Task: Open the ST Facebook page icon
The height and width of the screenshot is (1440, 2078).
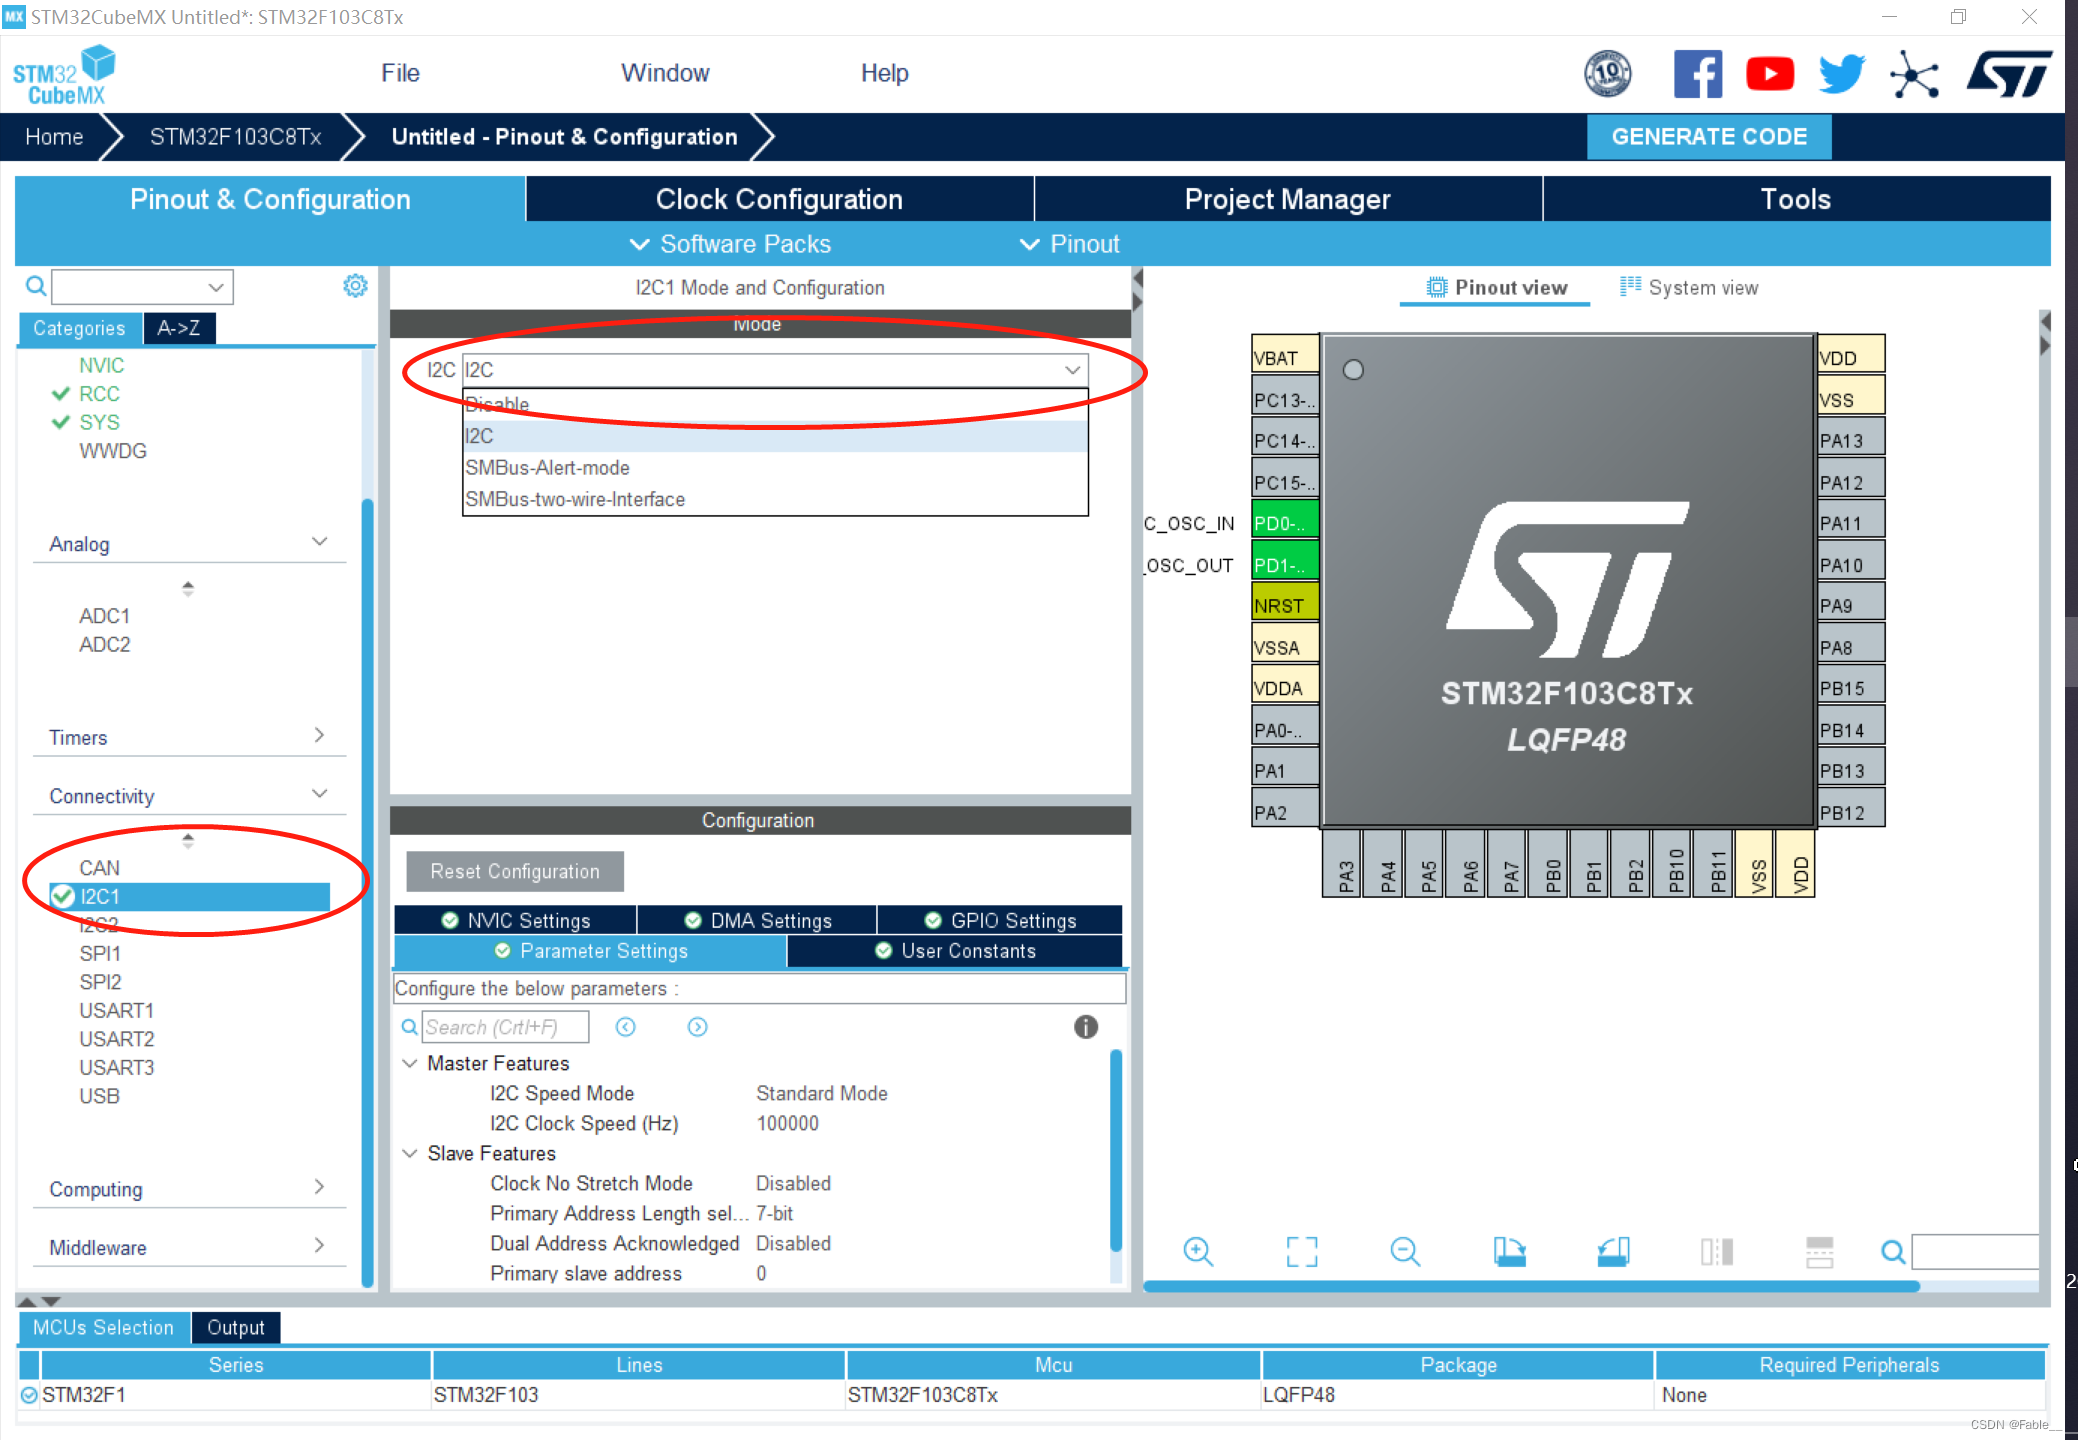Action: click(x=1697, y=74)
